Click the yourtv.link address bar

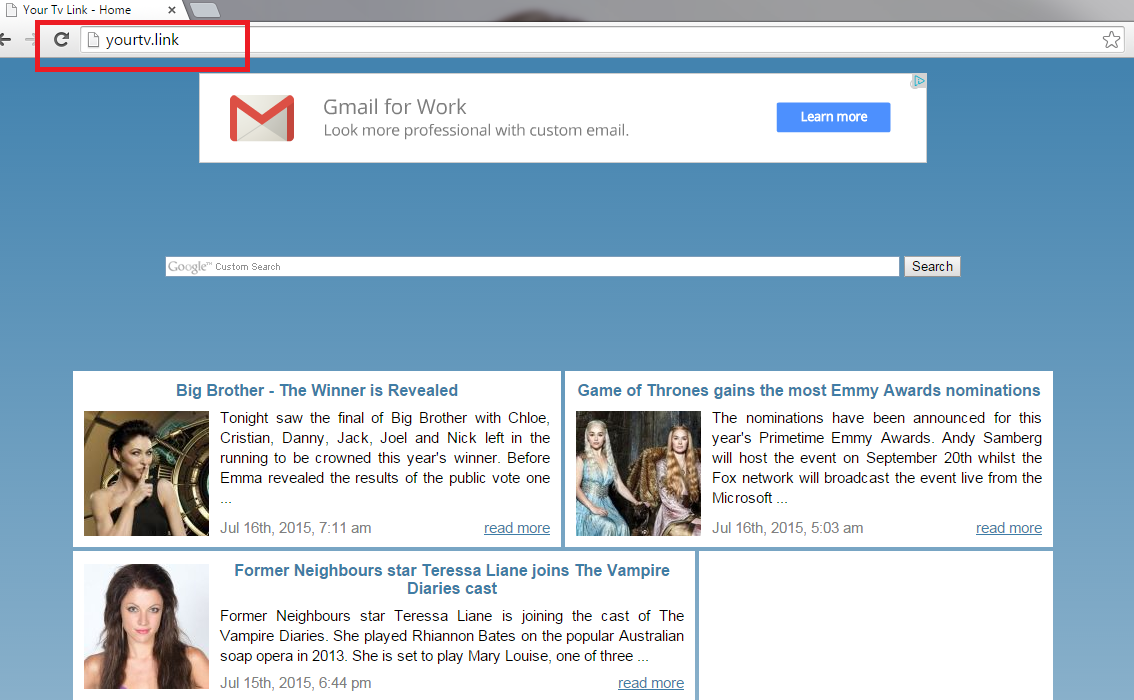click(x=600, y=40)
